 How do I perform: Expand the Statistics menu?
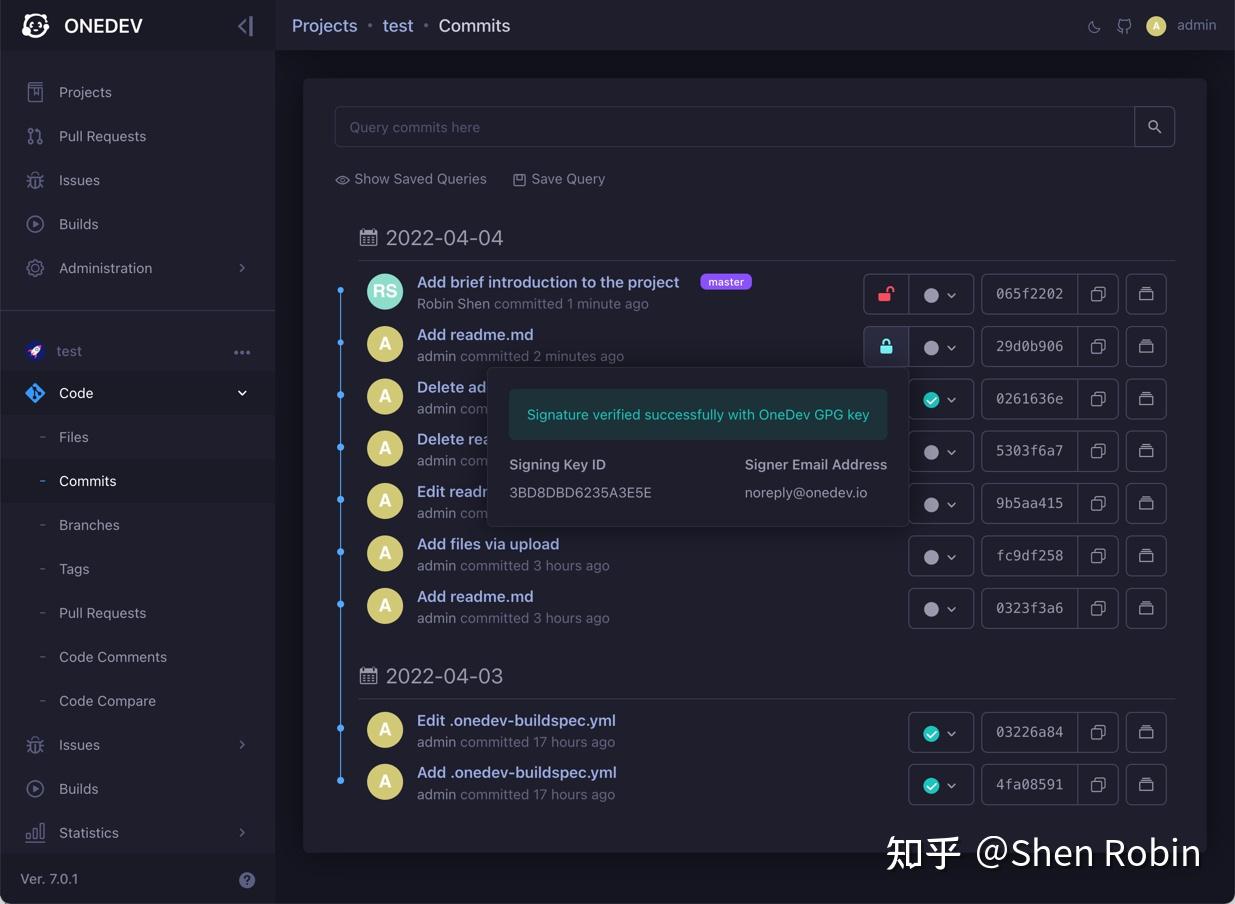click(x=137, y=833)
